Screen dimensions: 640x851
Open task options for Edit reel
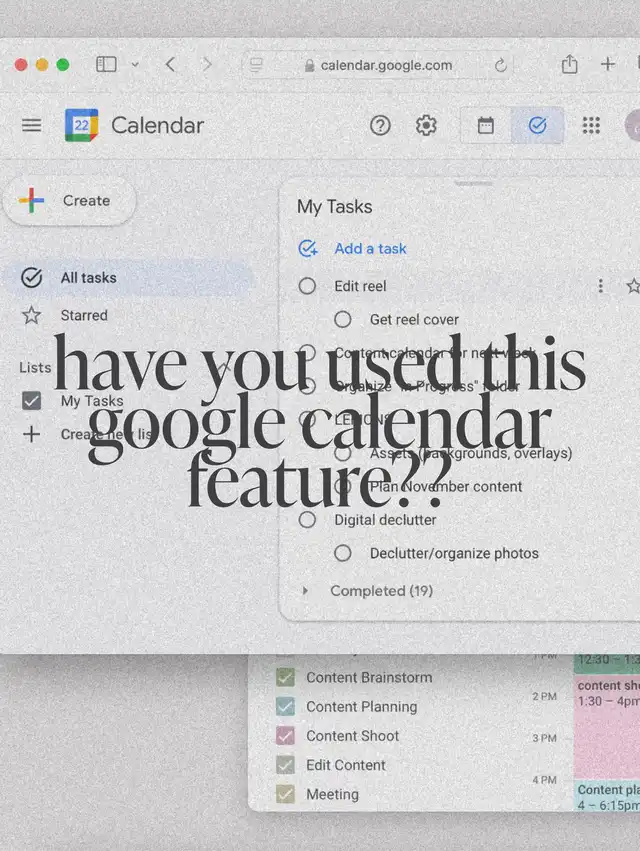600,286
